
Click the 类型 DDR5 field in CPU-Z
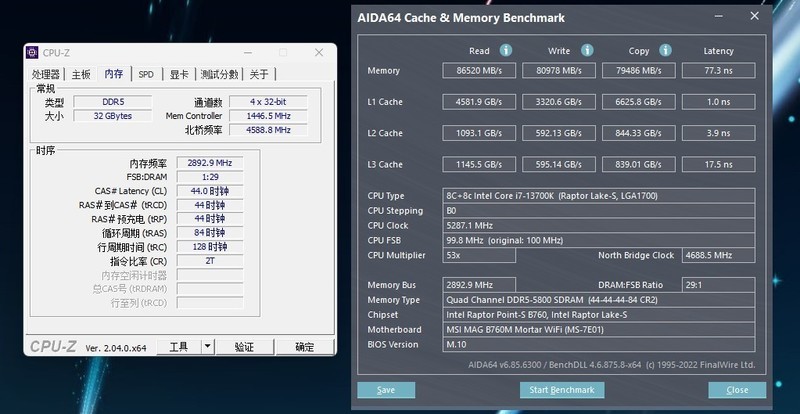click(x=113, y=102)
